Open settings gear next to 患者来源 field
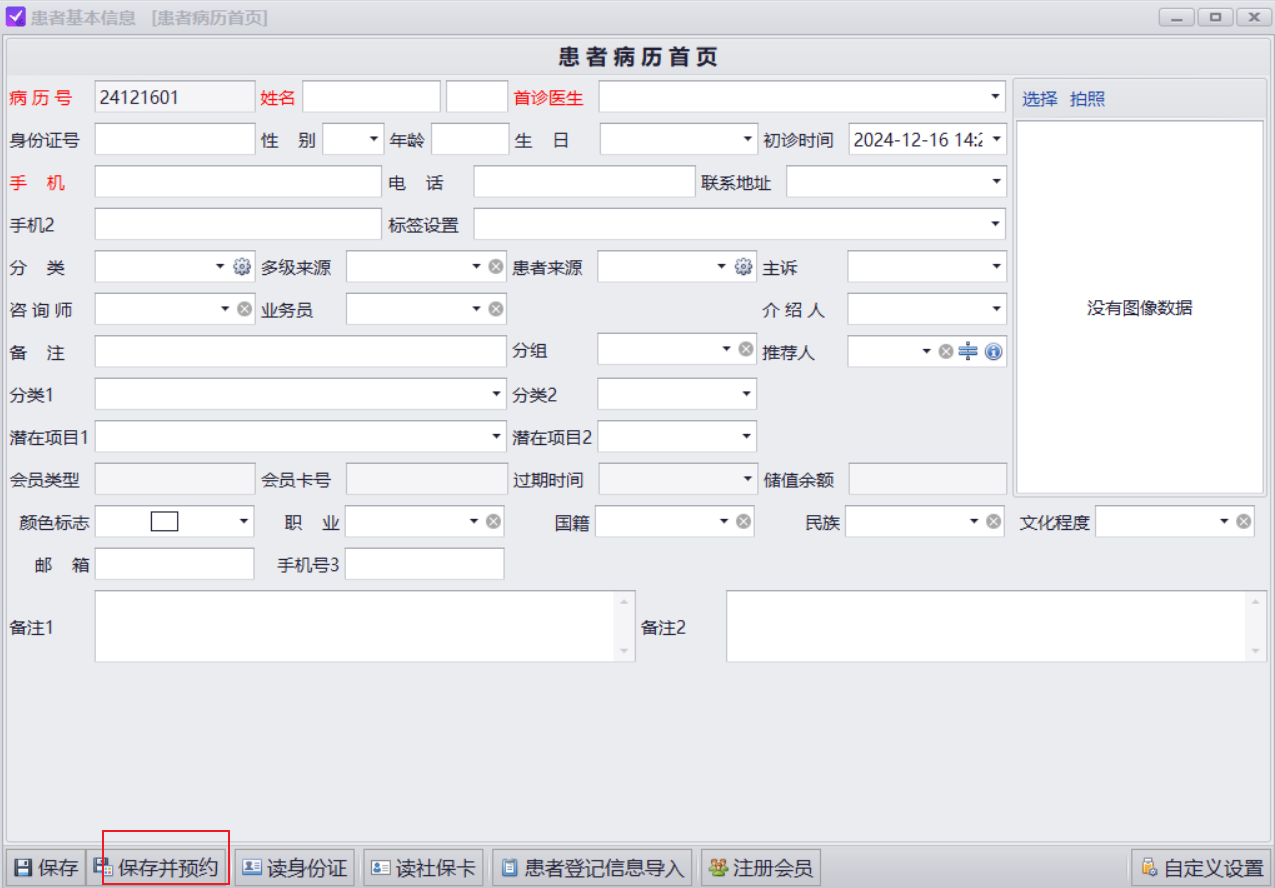Screen dimensions: 1275x888 tap(743, 267)
